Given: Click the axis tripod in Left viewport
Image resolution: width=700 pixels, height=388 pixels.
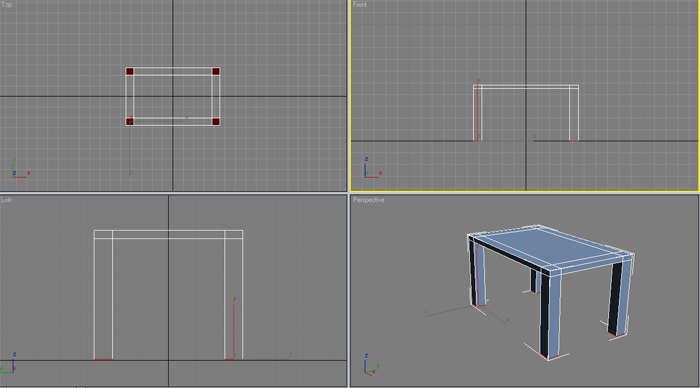Looking at the screenshot, I should tap(9, 363).
